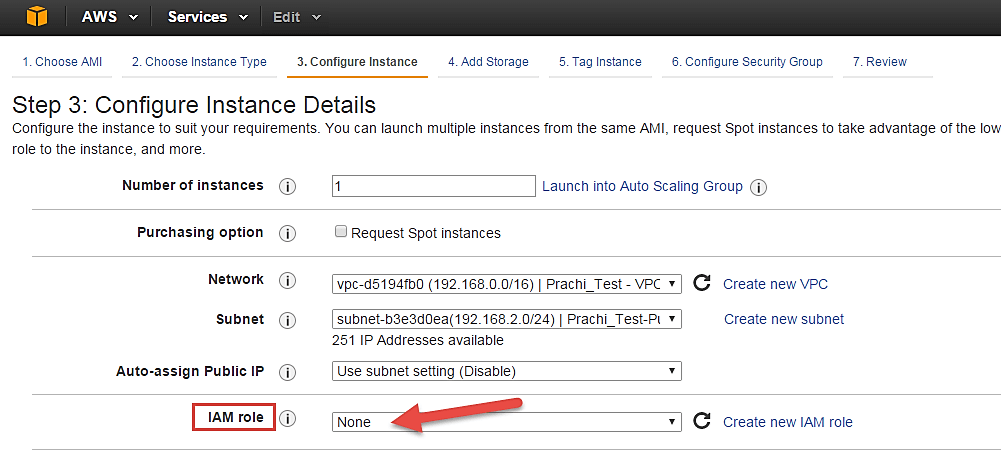Click info icon after Launch into Auto Scaling Group
This screenshot has width=1001, height=452.
pos(758,187)
